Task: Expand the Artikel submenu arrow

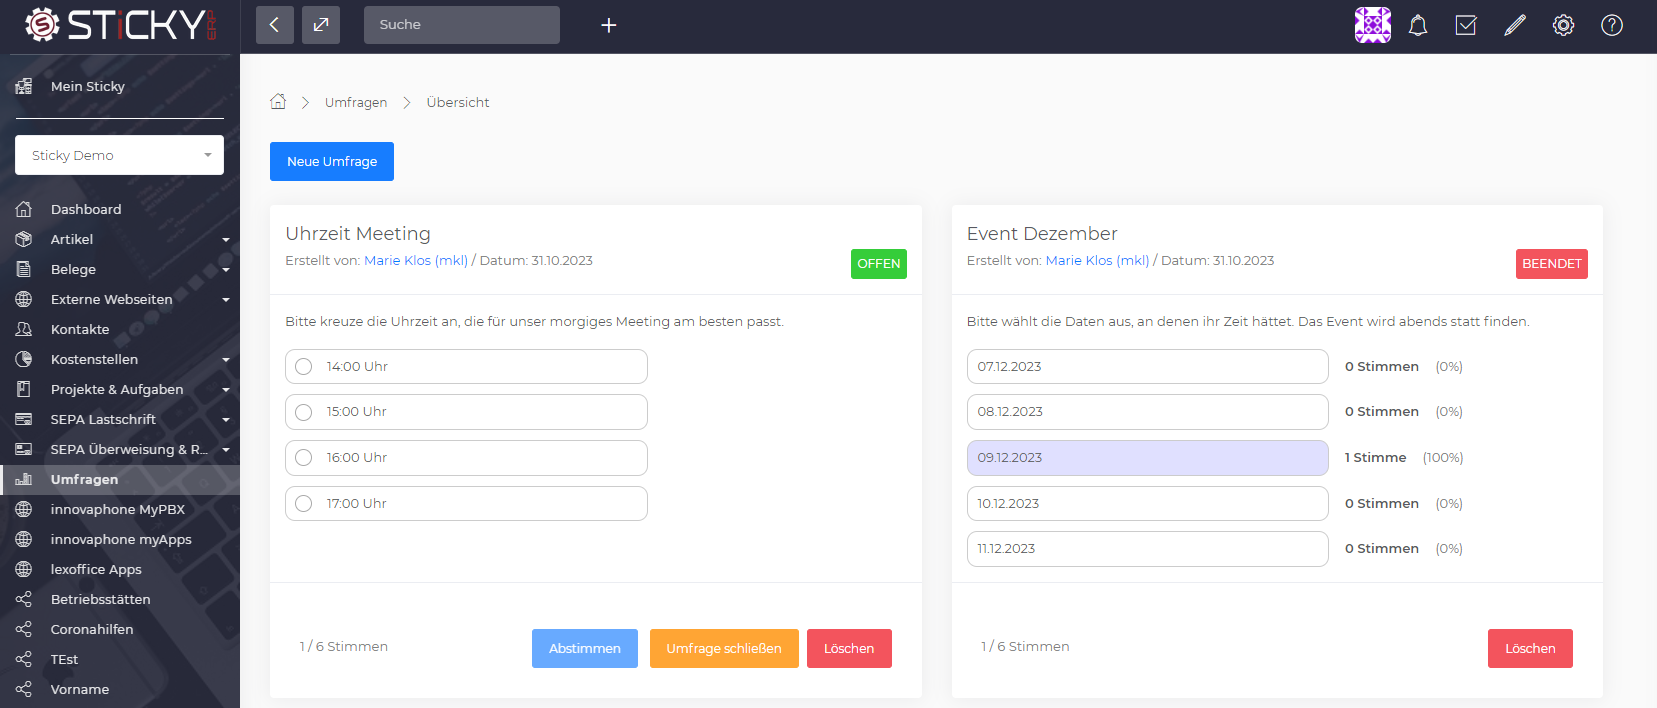Action: point(226,240)
